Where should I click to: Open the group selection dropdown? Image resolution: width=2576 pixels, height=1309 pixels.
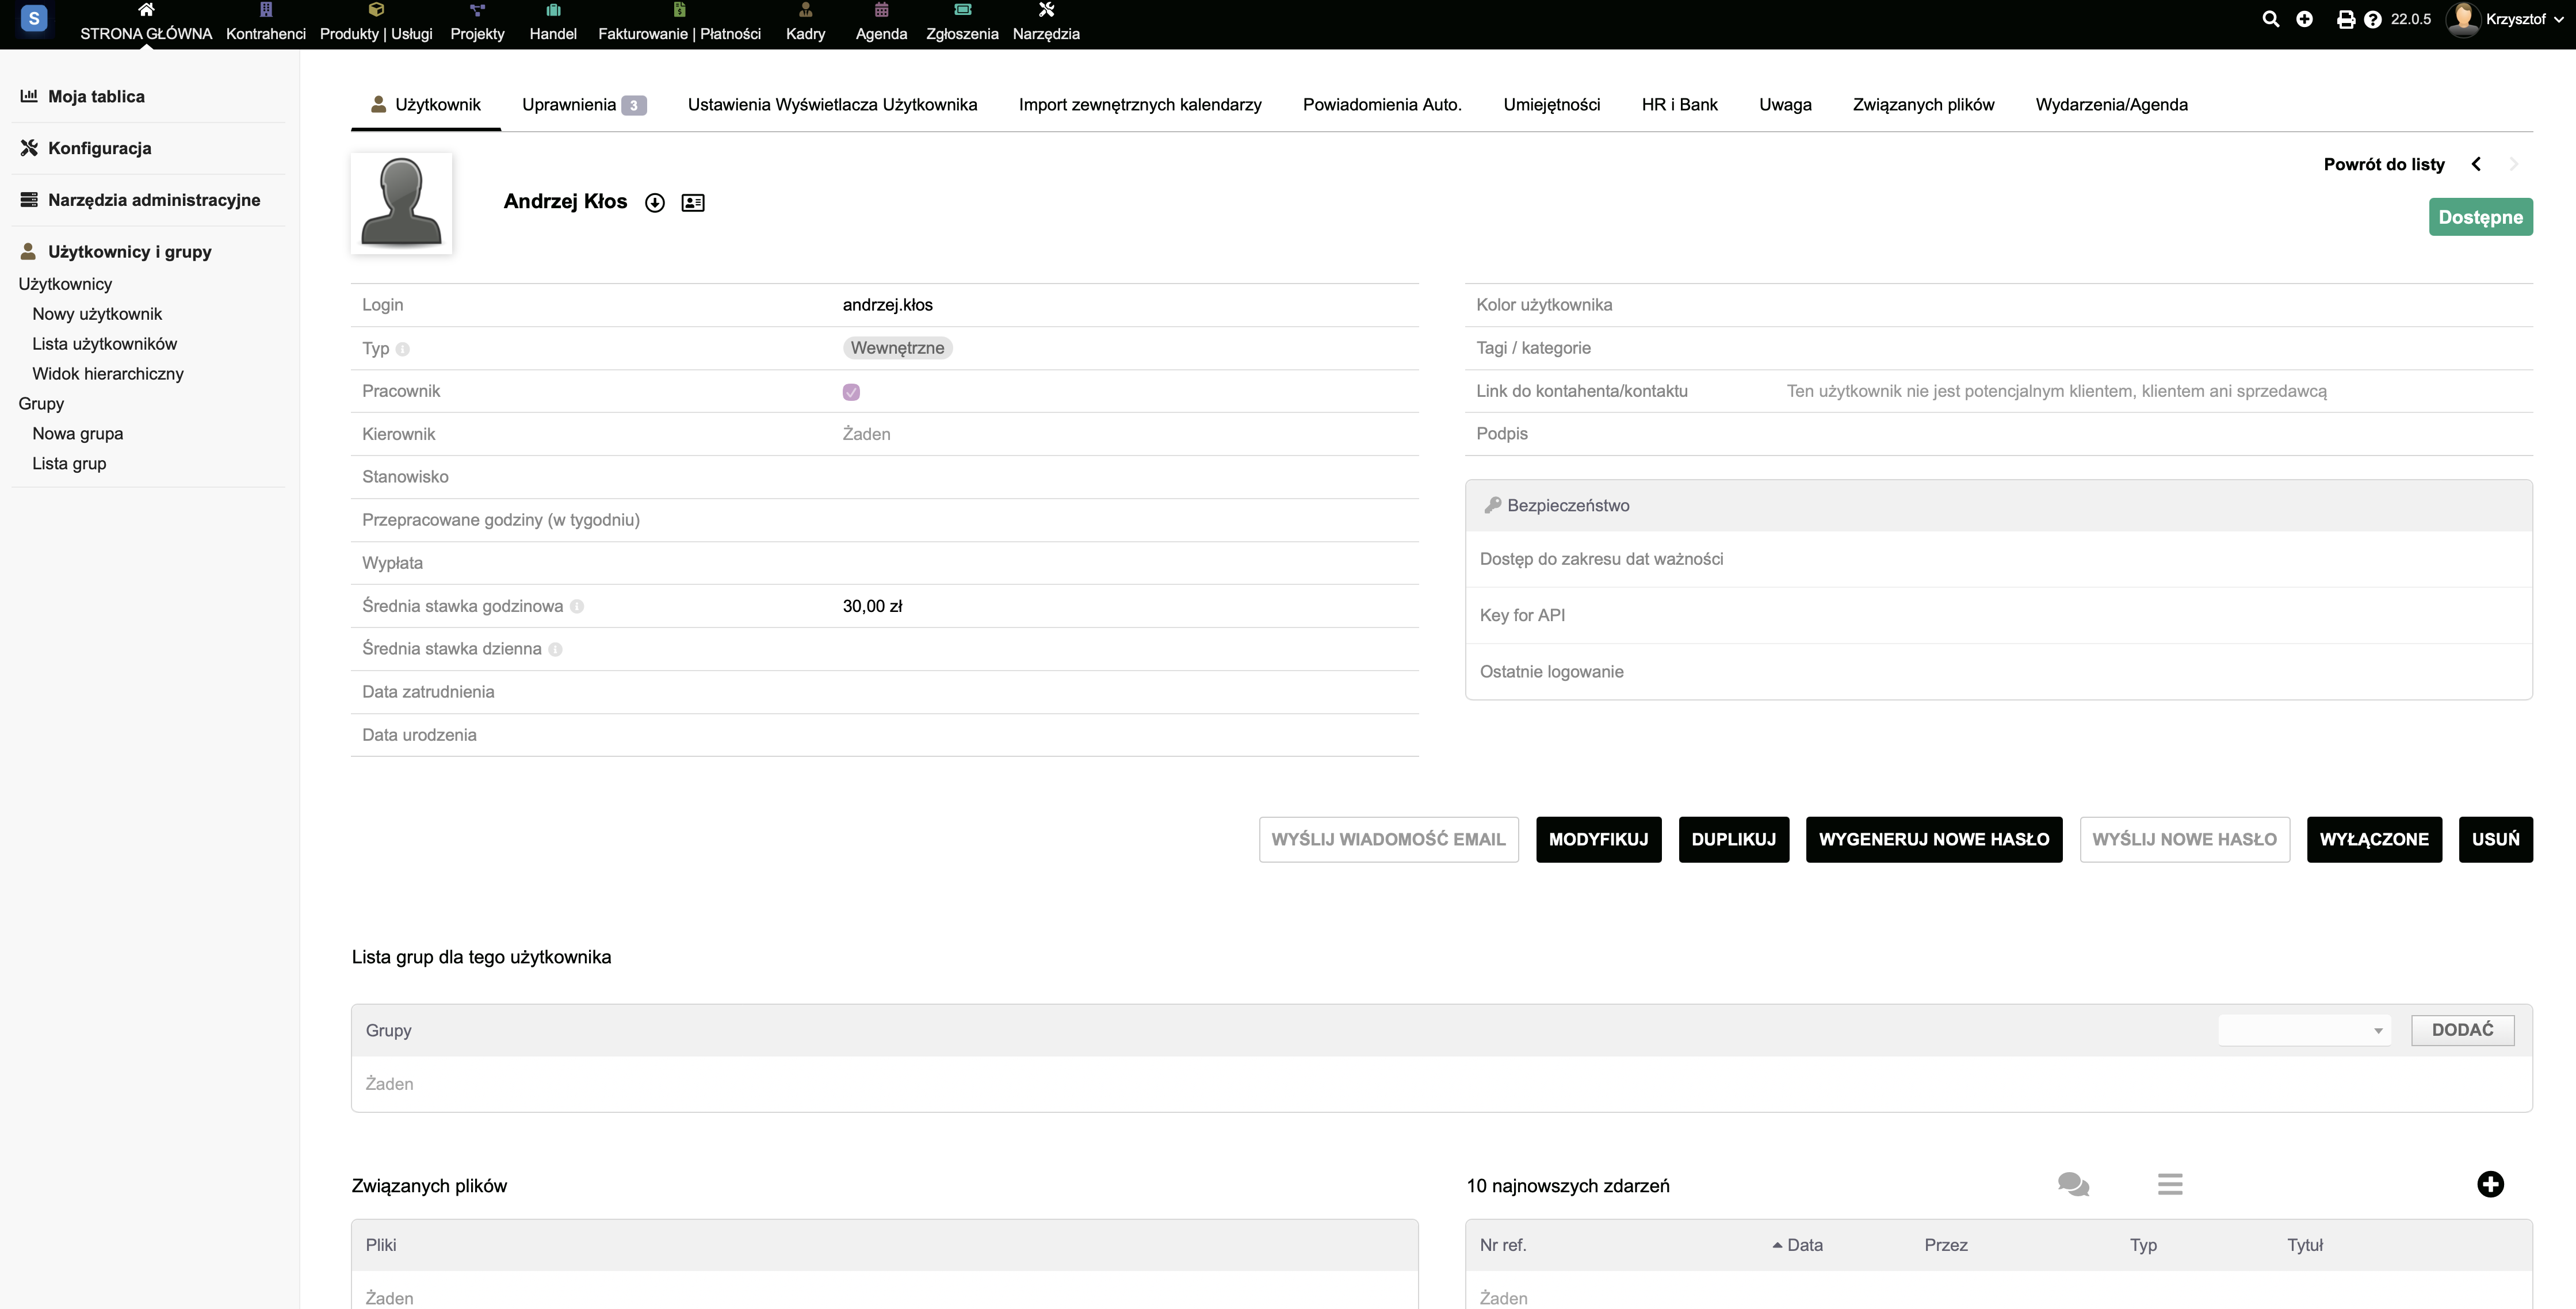click(x=2304, y=1031)
